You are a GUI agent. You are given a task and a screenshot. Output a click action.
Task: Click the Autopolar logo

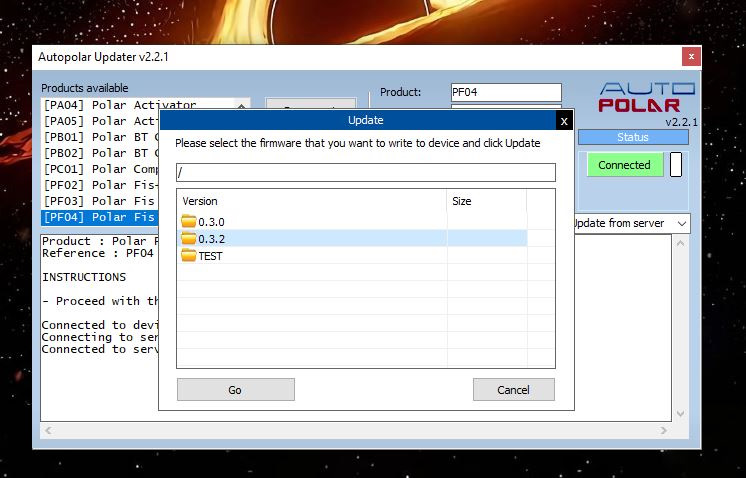point(646,97)
